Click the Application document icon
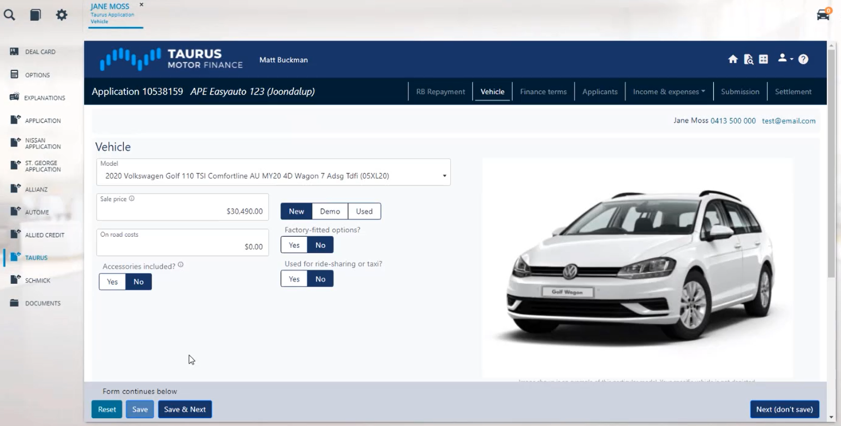Screen dimensions: 841x426 [15, 120]
